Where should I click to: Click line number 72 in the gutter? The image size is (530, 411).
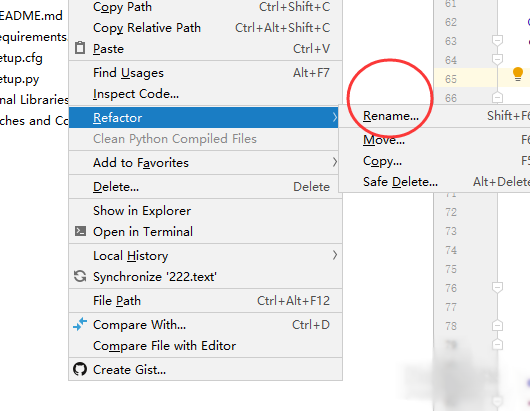pos(451,212)
